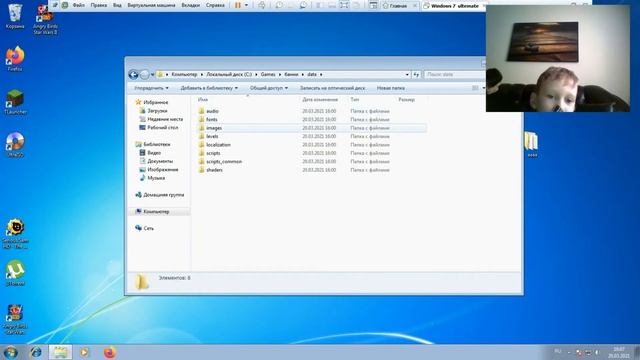Viewport: 640px width, 360px height.
Task: Click in the Explorer search field
Action: [x=454, y=75]
